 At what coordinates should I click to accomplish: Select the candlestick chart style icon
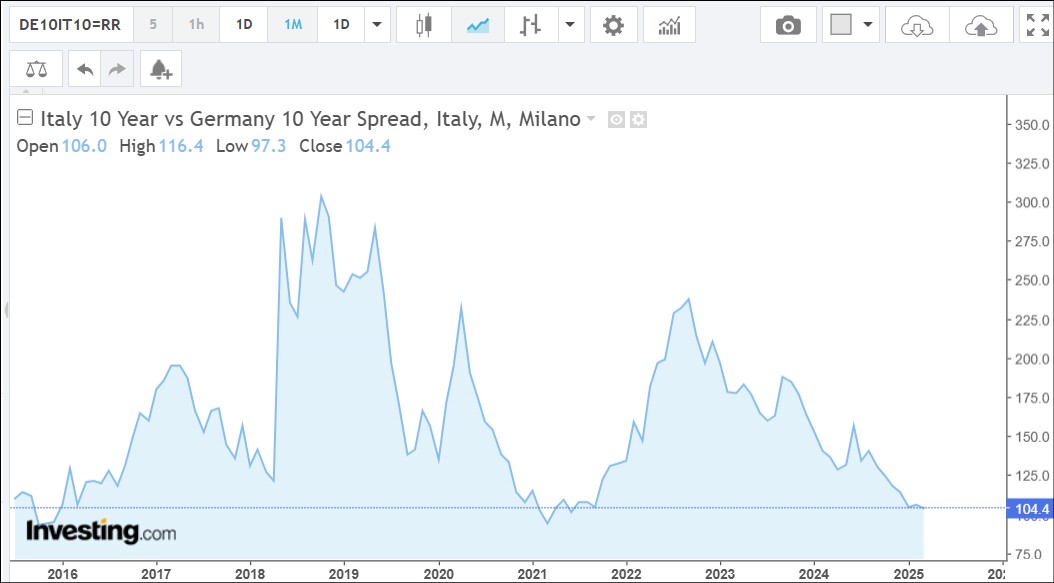[x=424, y=25]
